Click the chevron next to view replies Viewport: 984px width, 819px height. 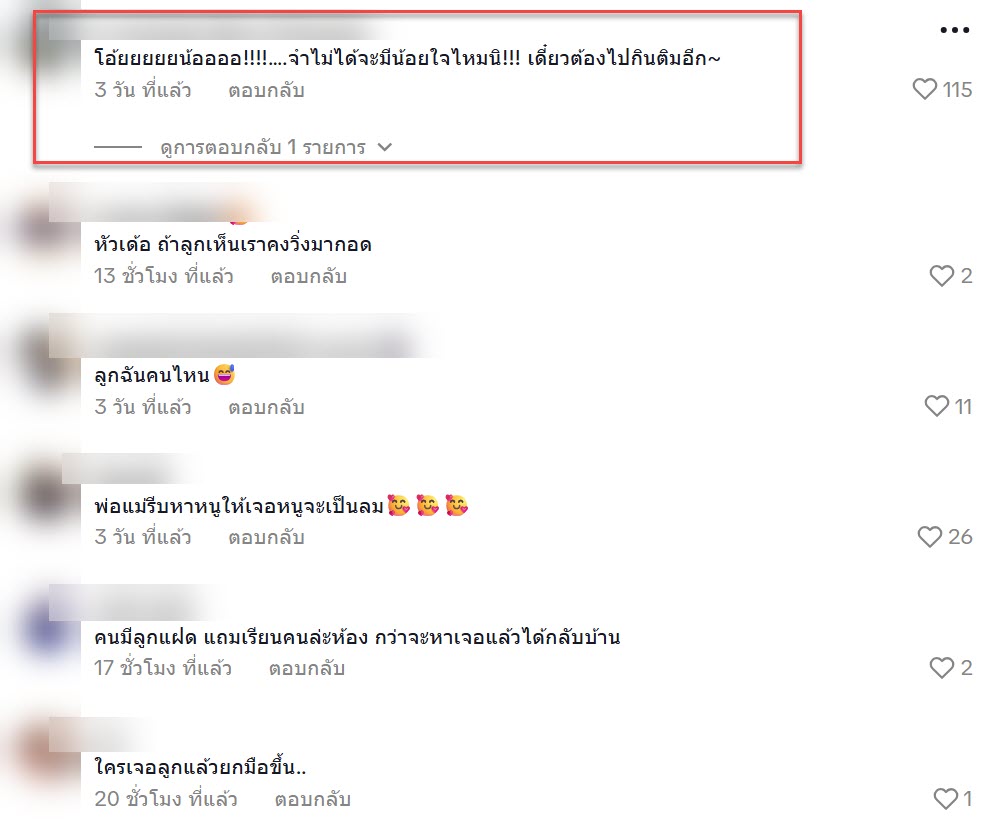(x=385, y=147)
